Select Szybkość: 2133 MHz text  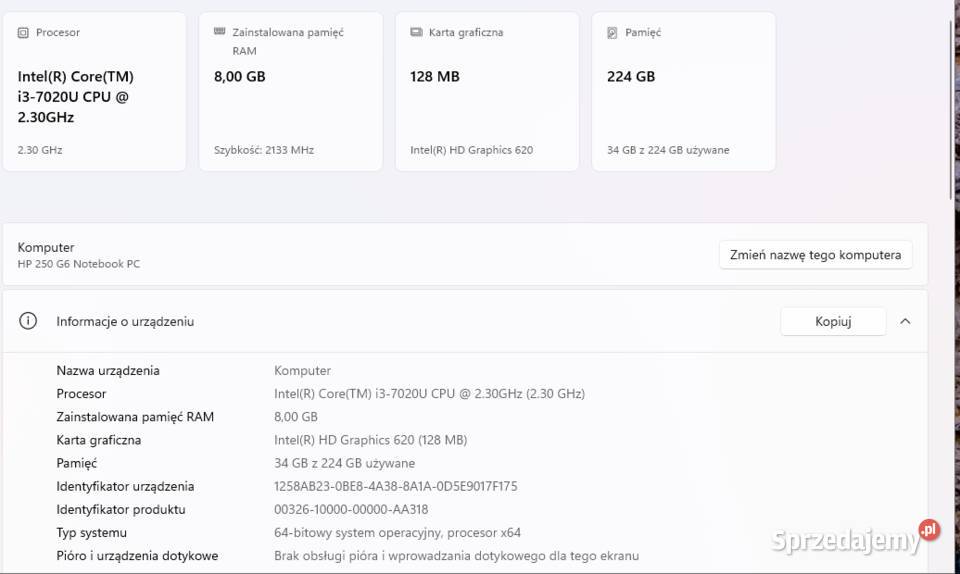(x=264, y=150)
